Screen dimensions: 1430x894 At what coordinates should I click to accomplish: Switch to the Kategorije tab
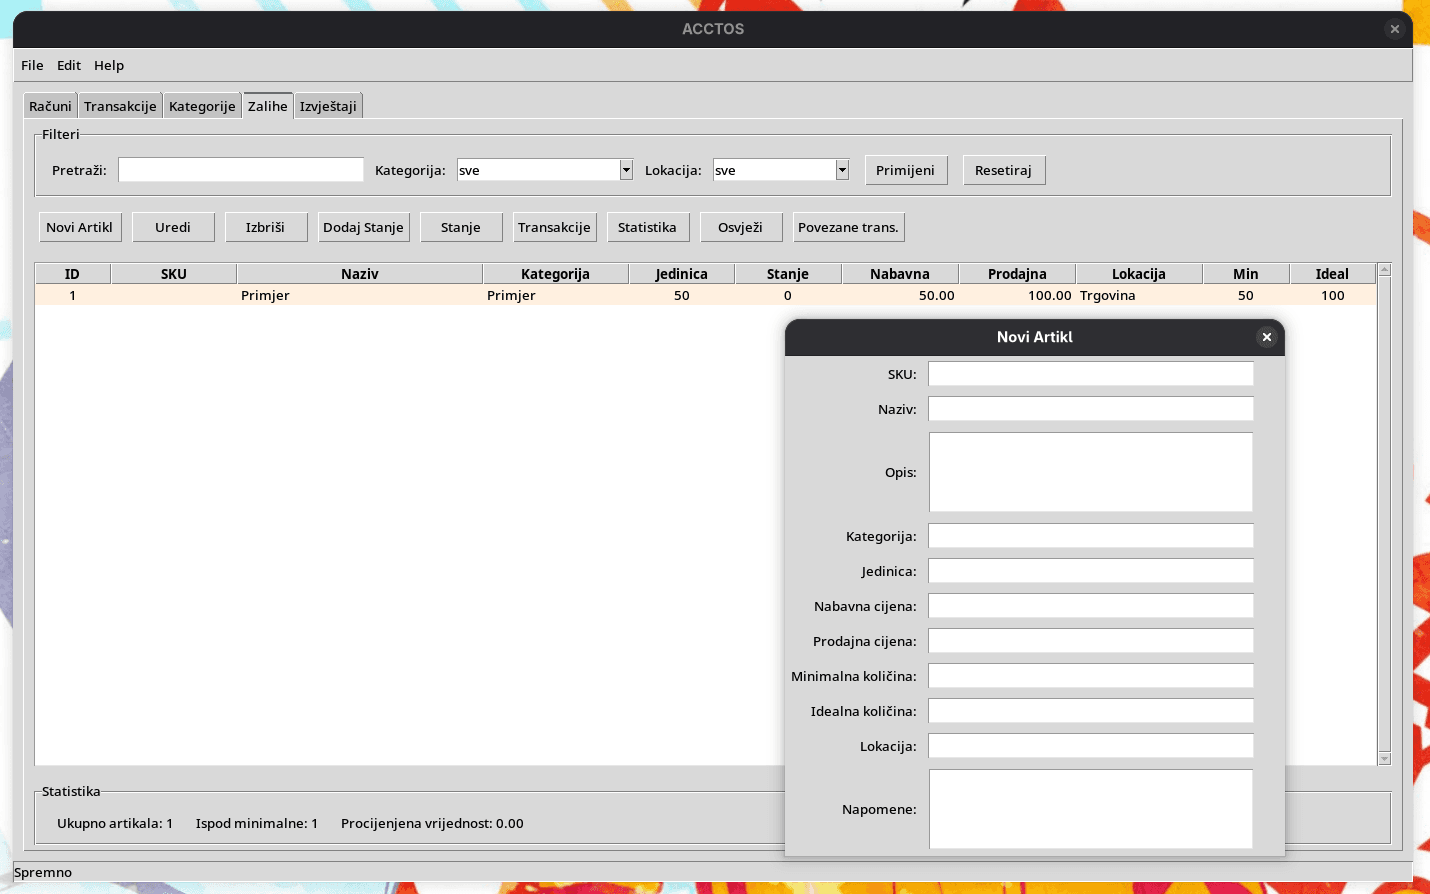pyautogui.click(x=202, y=105)
